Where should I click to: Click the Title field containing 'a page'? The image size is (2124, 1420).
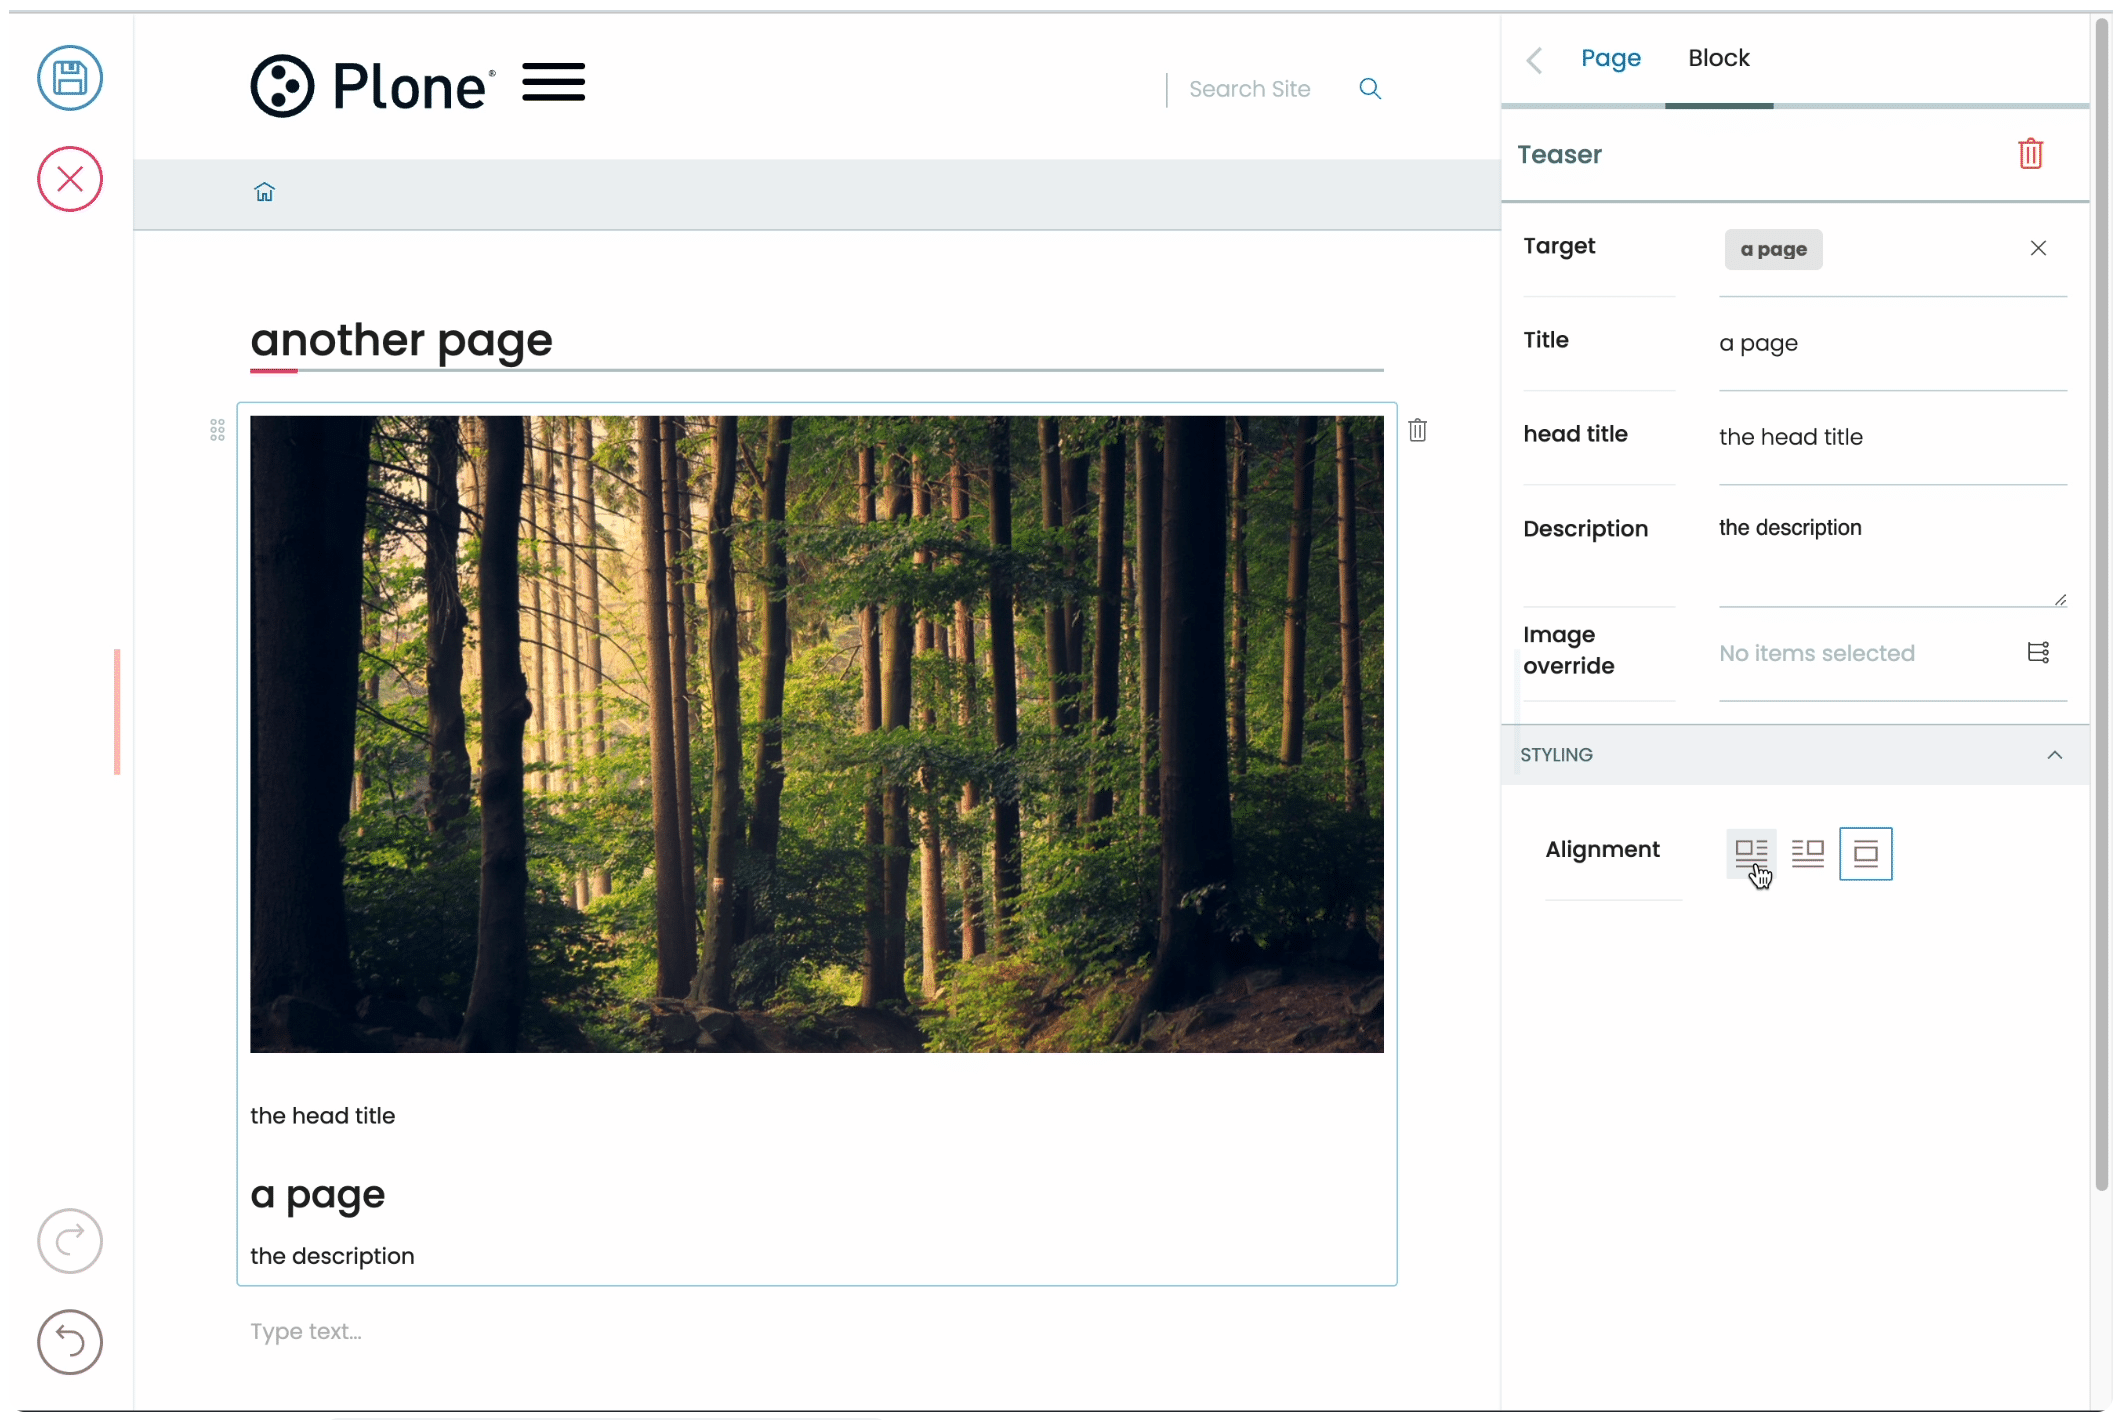[x=1892, y=343]
